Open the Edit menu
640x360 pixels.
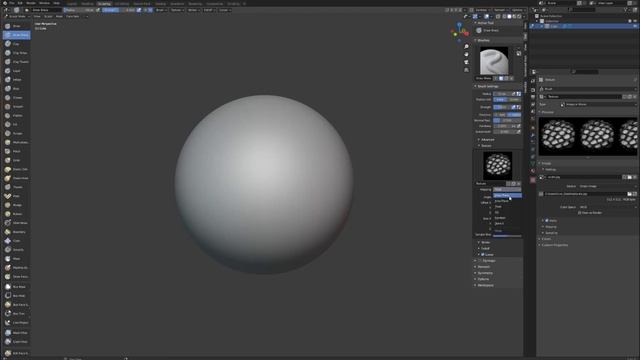[x=20, y=3]
